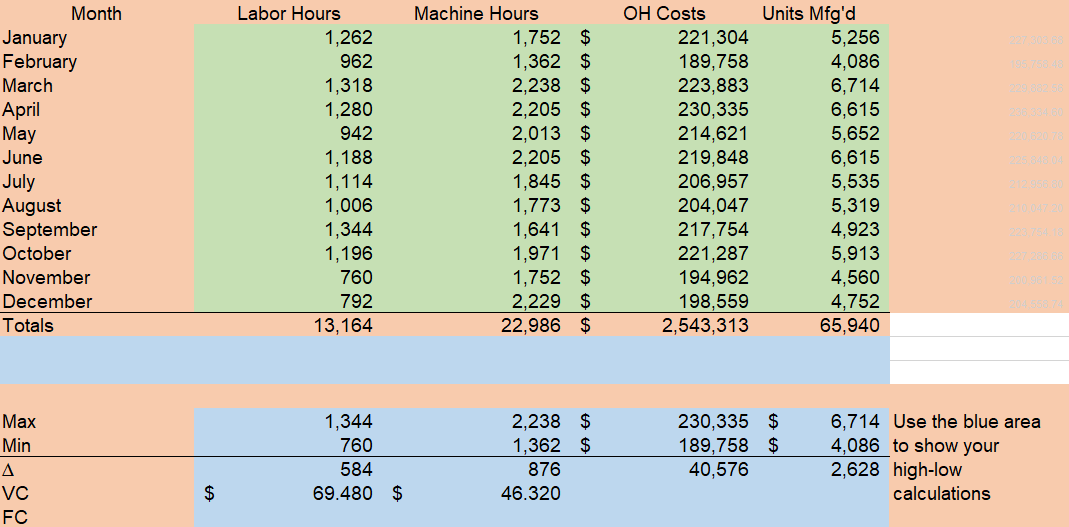
Task: Select labor hours delta value 584
Action: coord(356,470)
